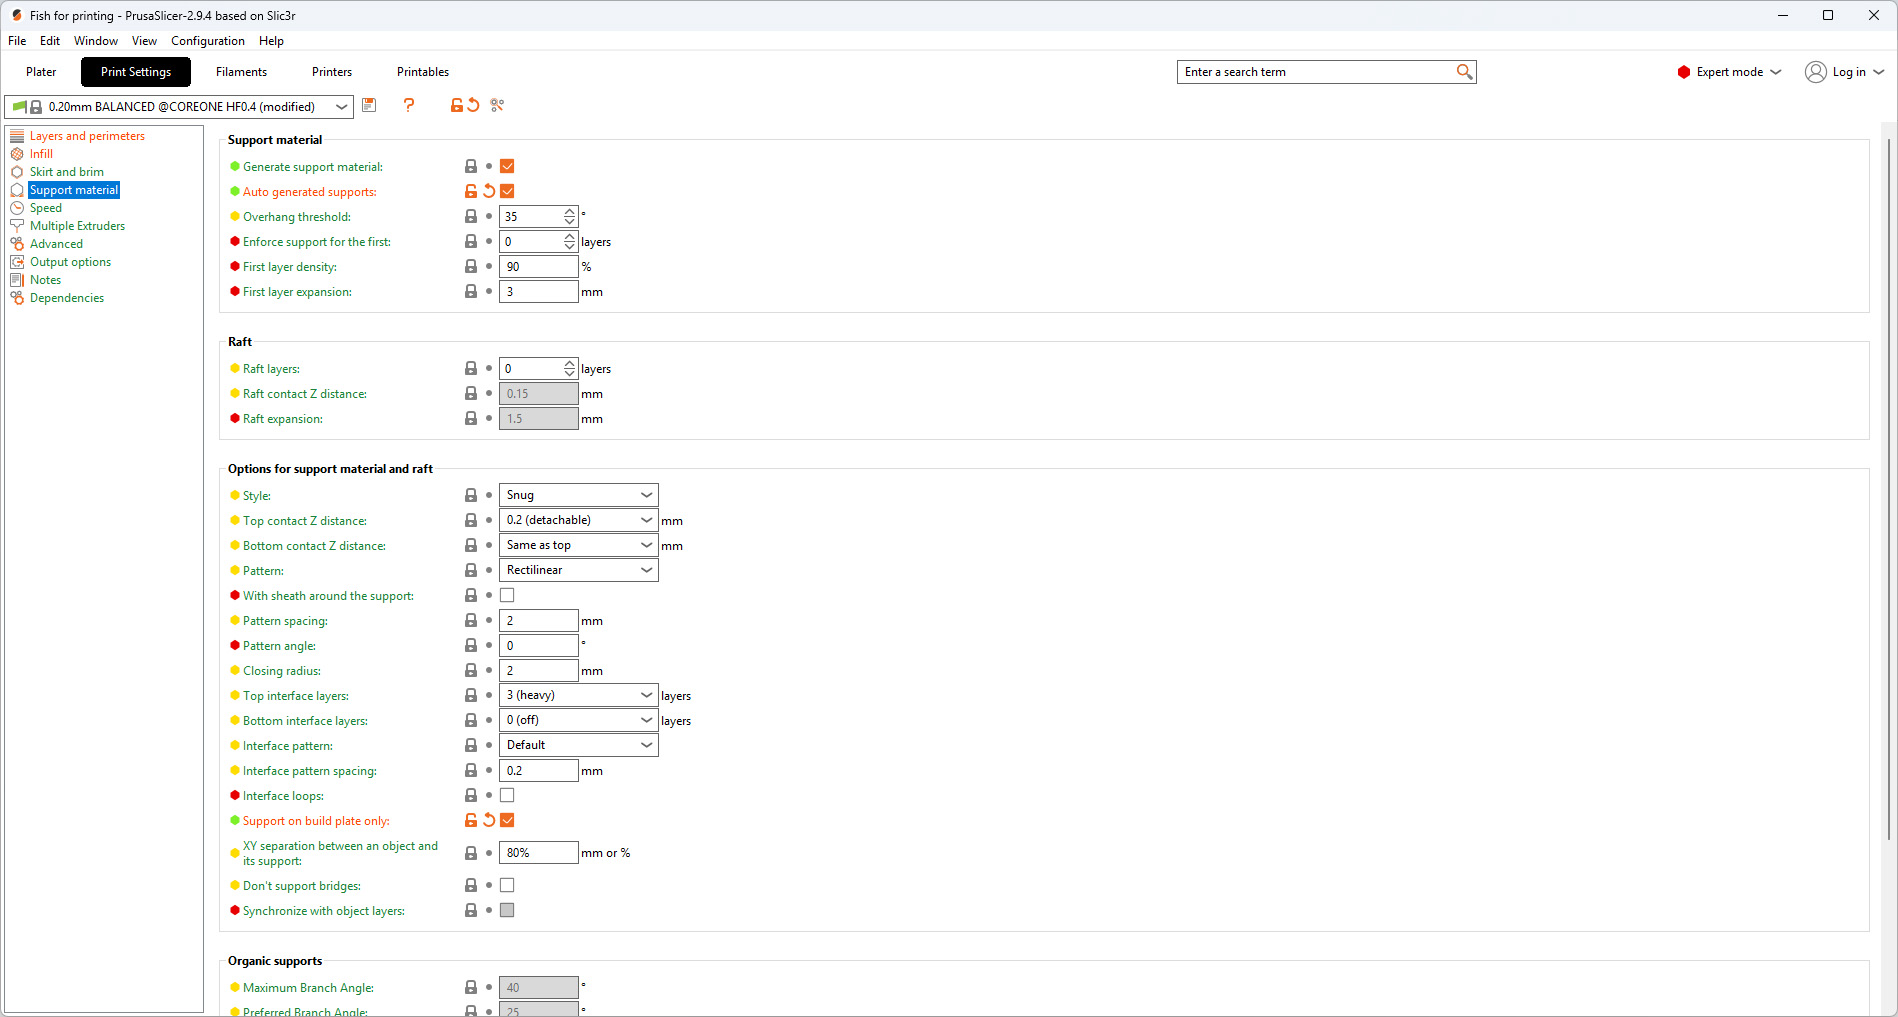Click the Log in user icon
Viewport: 1898px width, 1017px height.
click(1815, 72)
